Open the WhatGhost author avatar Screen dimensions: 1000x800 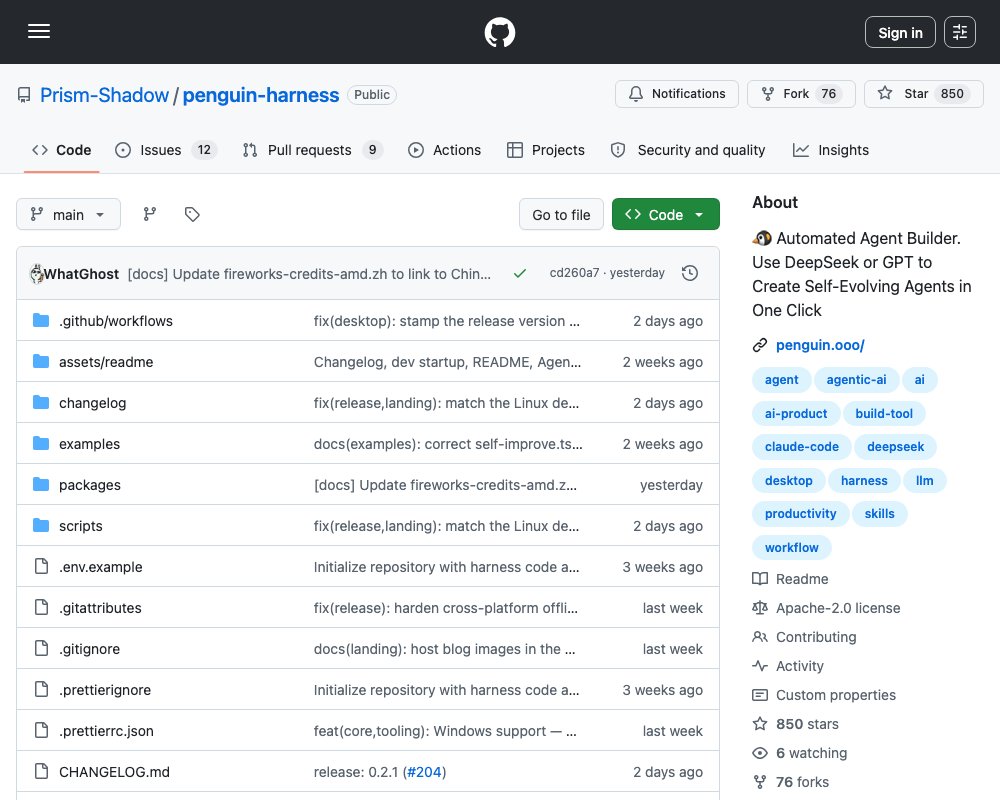(36, 274)
